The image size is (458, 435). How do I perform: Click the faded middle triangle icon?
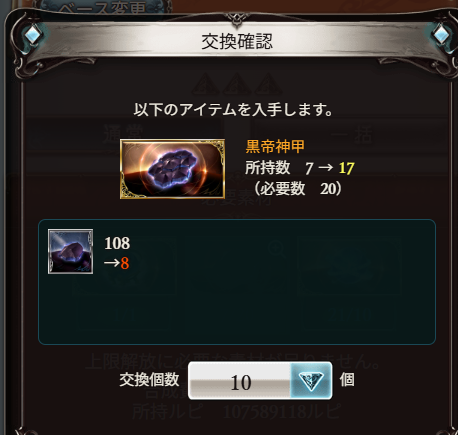(237, 84)
